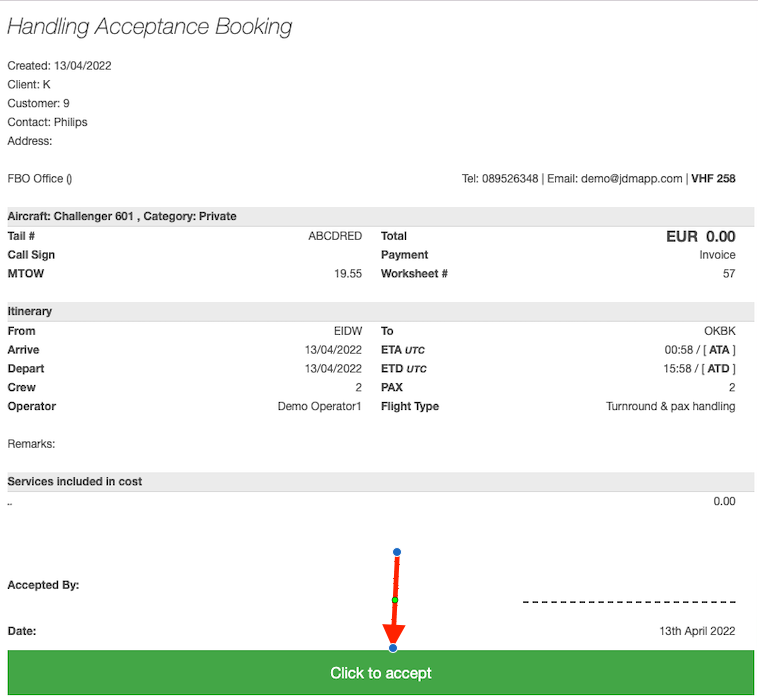Select the VHF 258 frequency text
Image resolution: width=758 pixels, height=697 pixels.
click(x=713, y=179)
